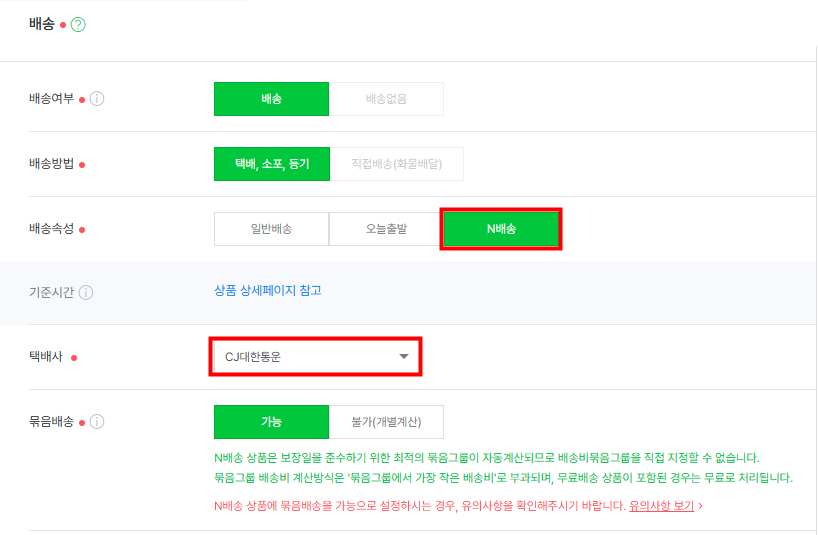Enable 묶음배송 with the 가능 button
Image resolution: width=818 pixels, height=535 pixels.
pos(271,422)
